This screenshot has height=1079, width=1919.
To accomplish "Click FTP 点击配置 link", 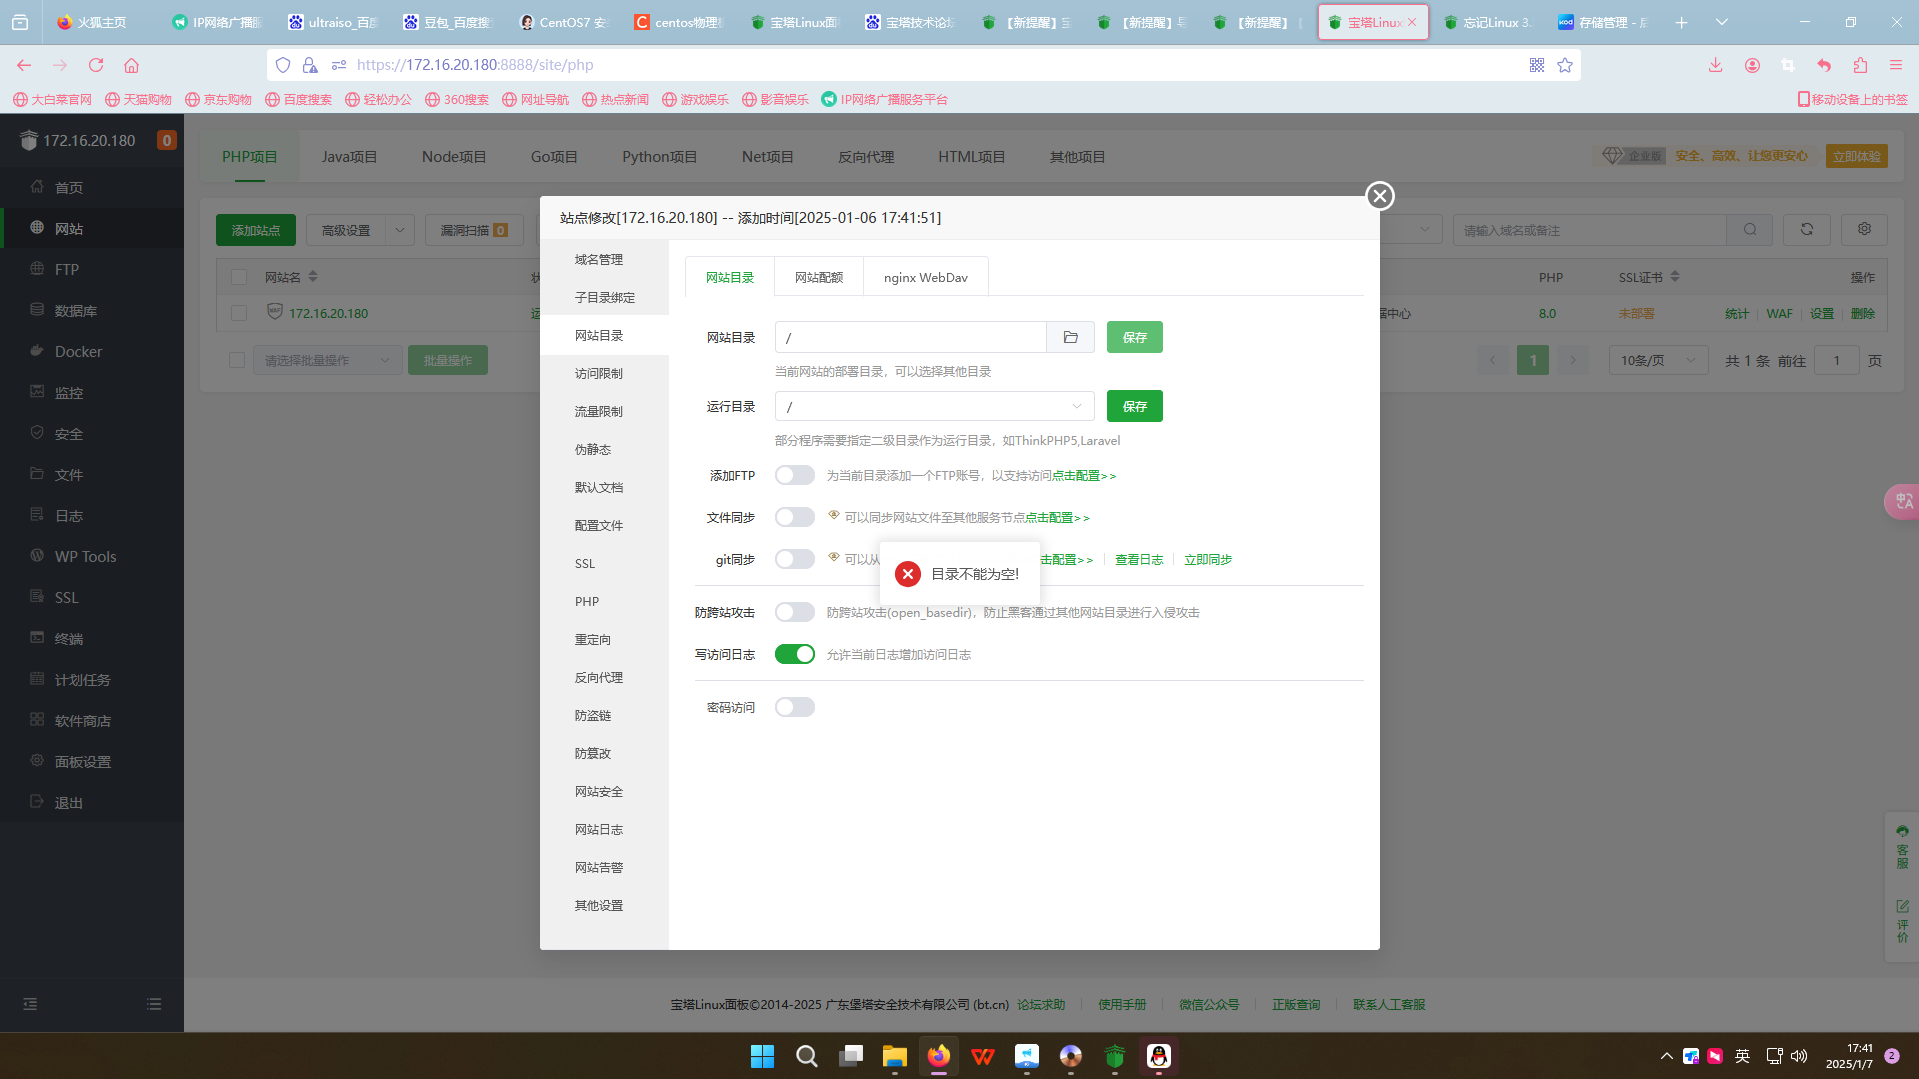I will click(1084, 475).
